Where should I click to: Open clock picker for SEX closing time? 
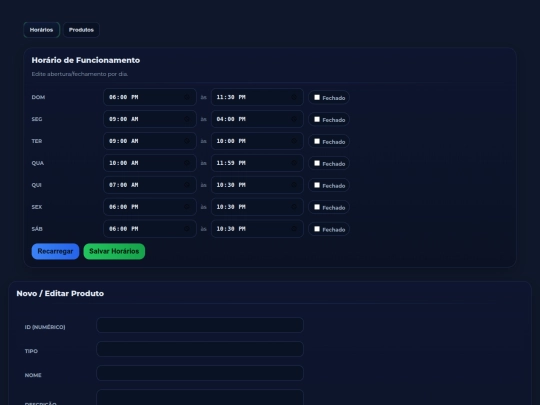[x=294, y=207]
